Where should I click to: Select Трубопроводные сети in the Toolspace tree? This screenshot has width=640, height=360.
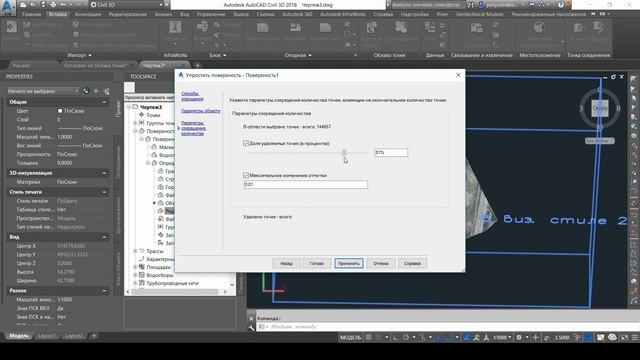pyautogui.click(x=172, y=283)
